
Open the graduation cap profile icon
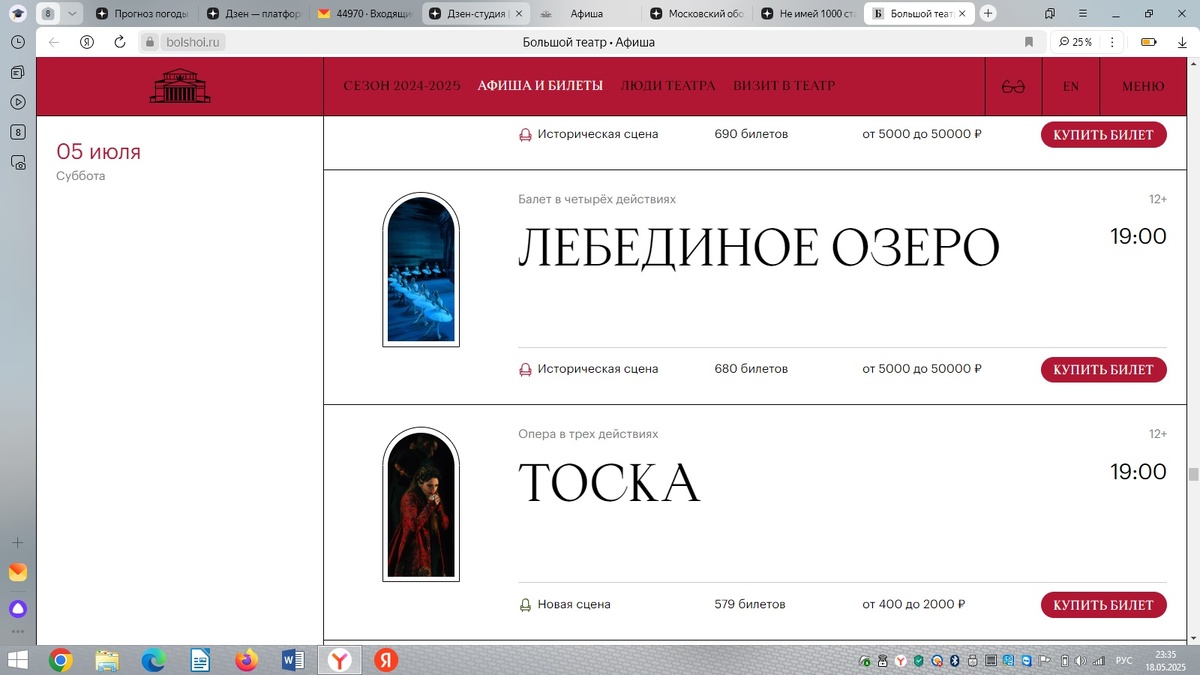point(17,13)
